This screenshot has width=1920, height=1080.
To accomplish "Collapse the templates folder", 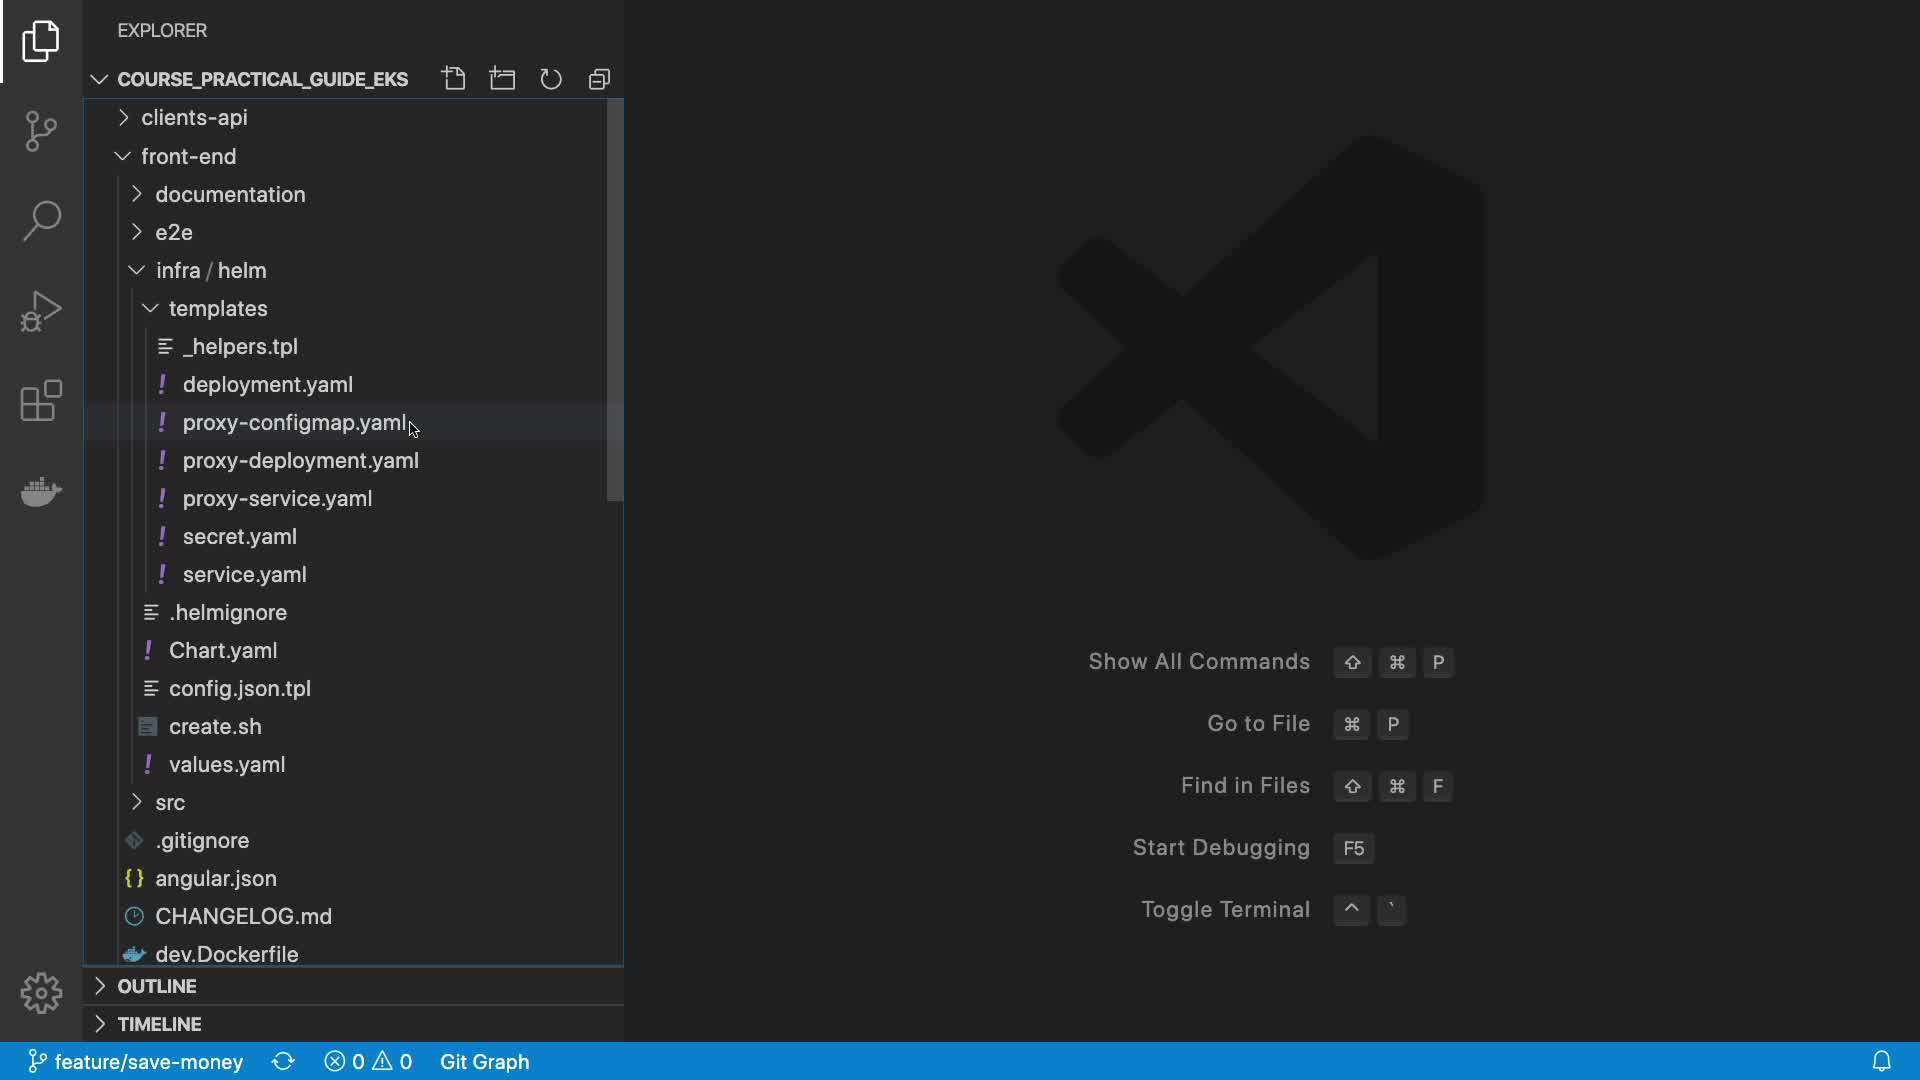I will (217, 308).
